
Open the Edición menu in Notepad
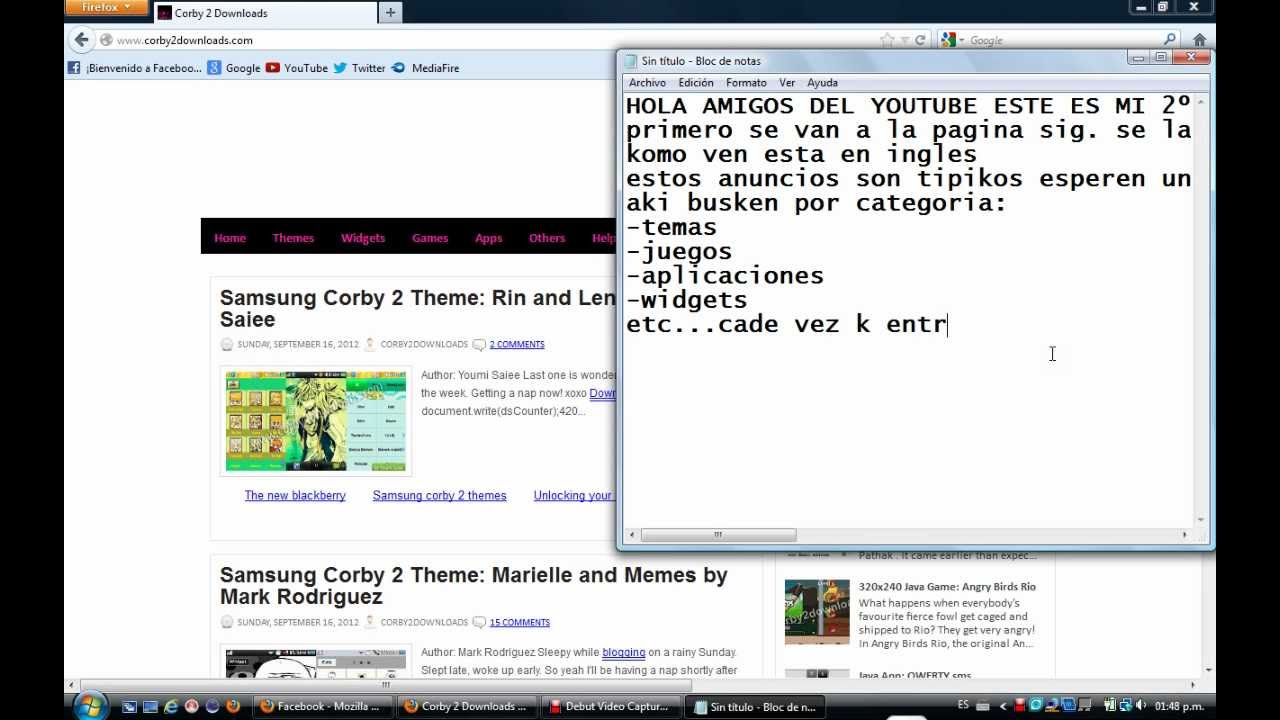tap(696, 83)
